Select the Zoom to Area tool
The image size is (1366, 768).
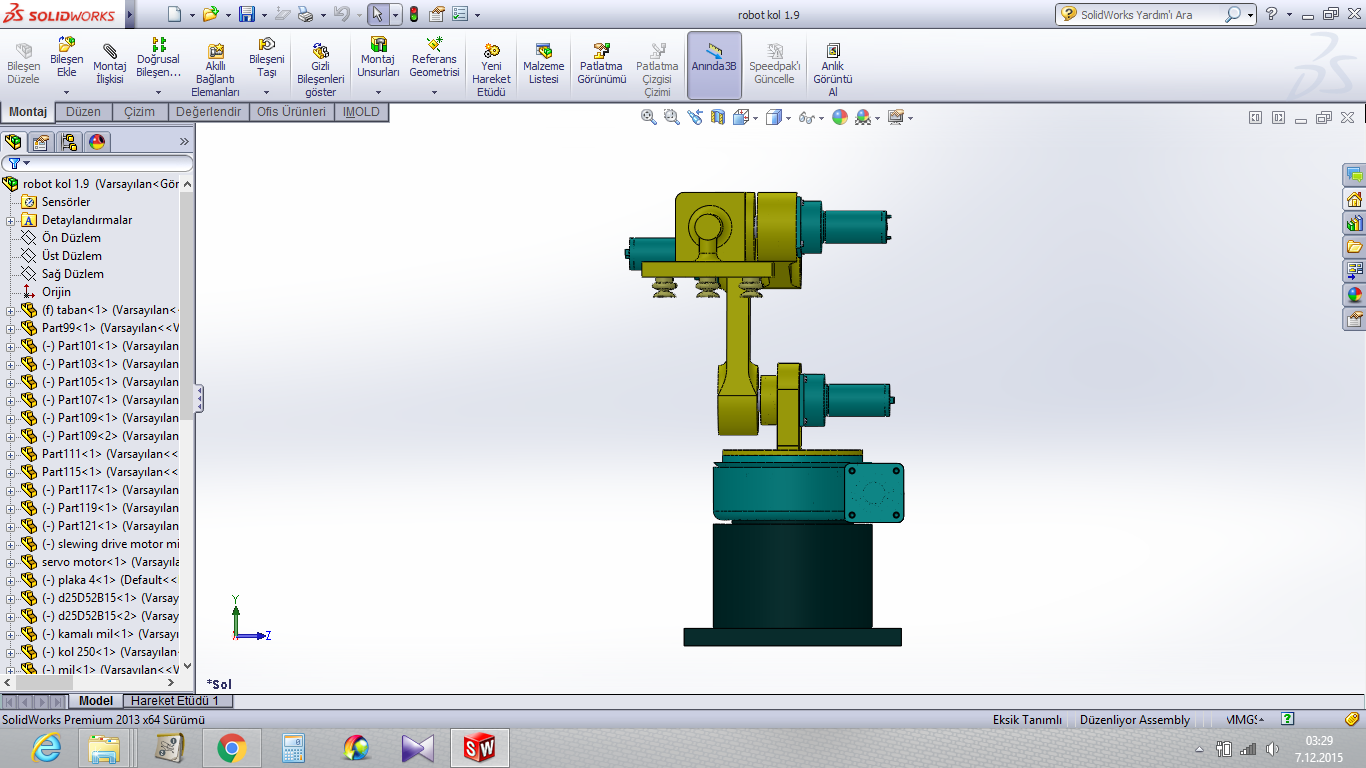click(671, 117)
